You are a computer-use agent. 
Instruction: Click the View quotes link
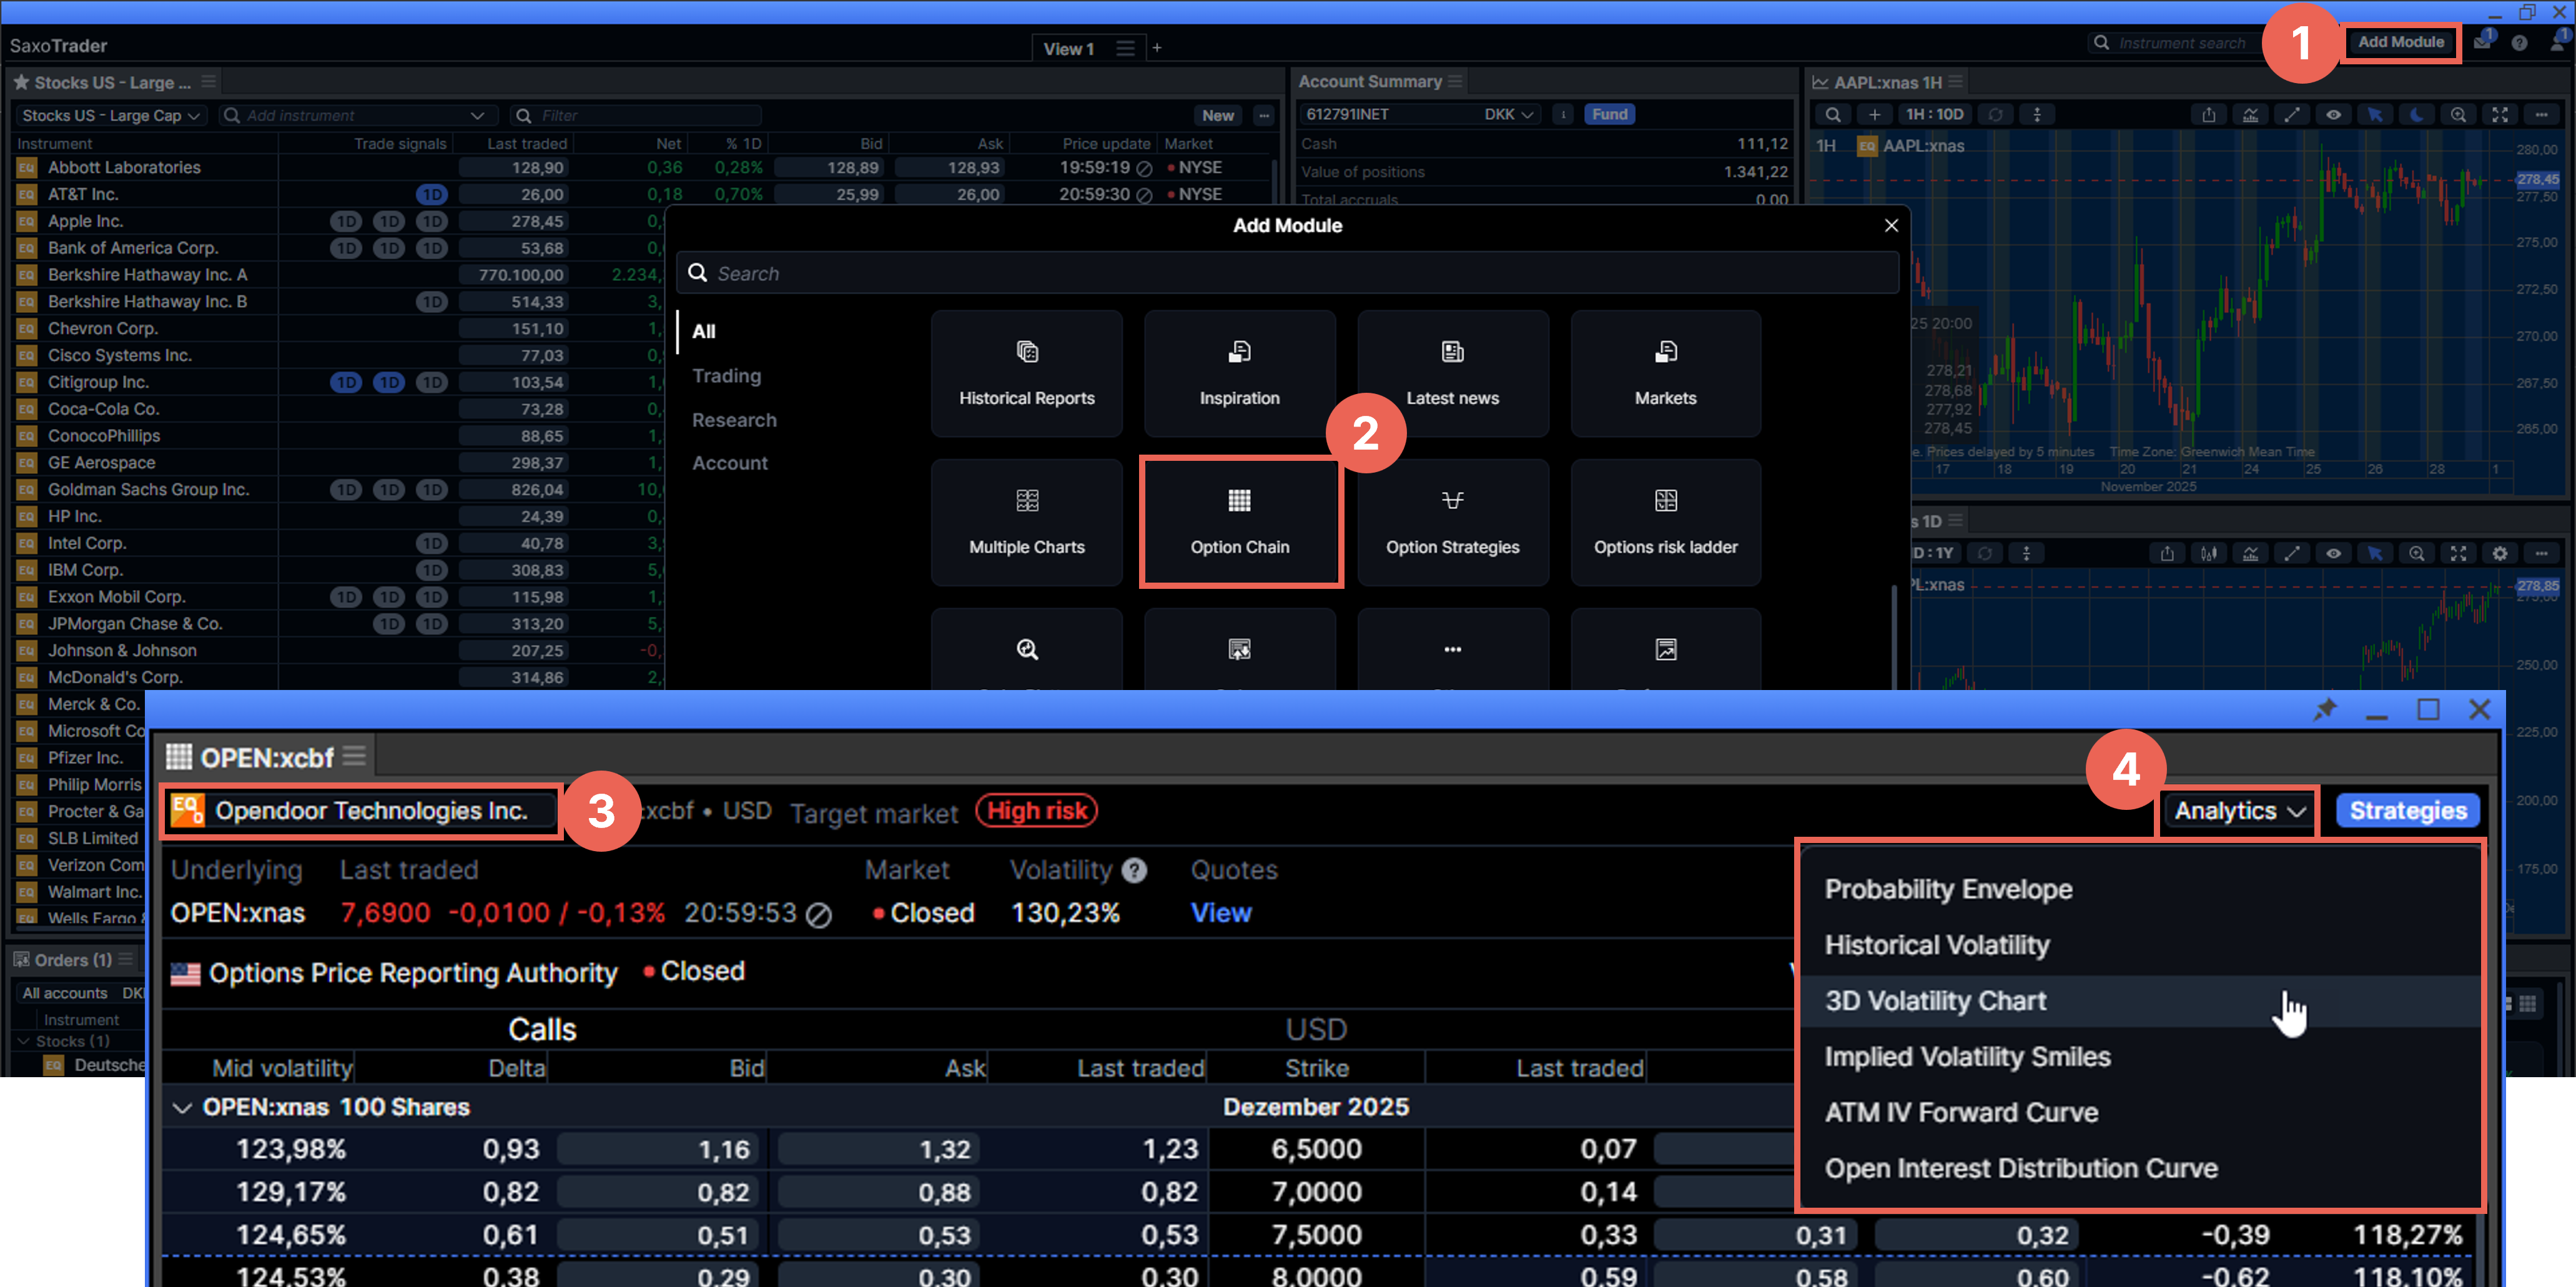pos(1221,912)
